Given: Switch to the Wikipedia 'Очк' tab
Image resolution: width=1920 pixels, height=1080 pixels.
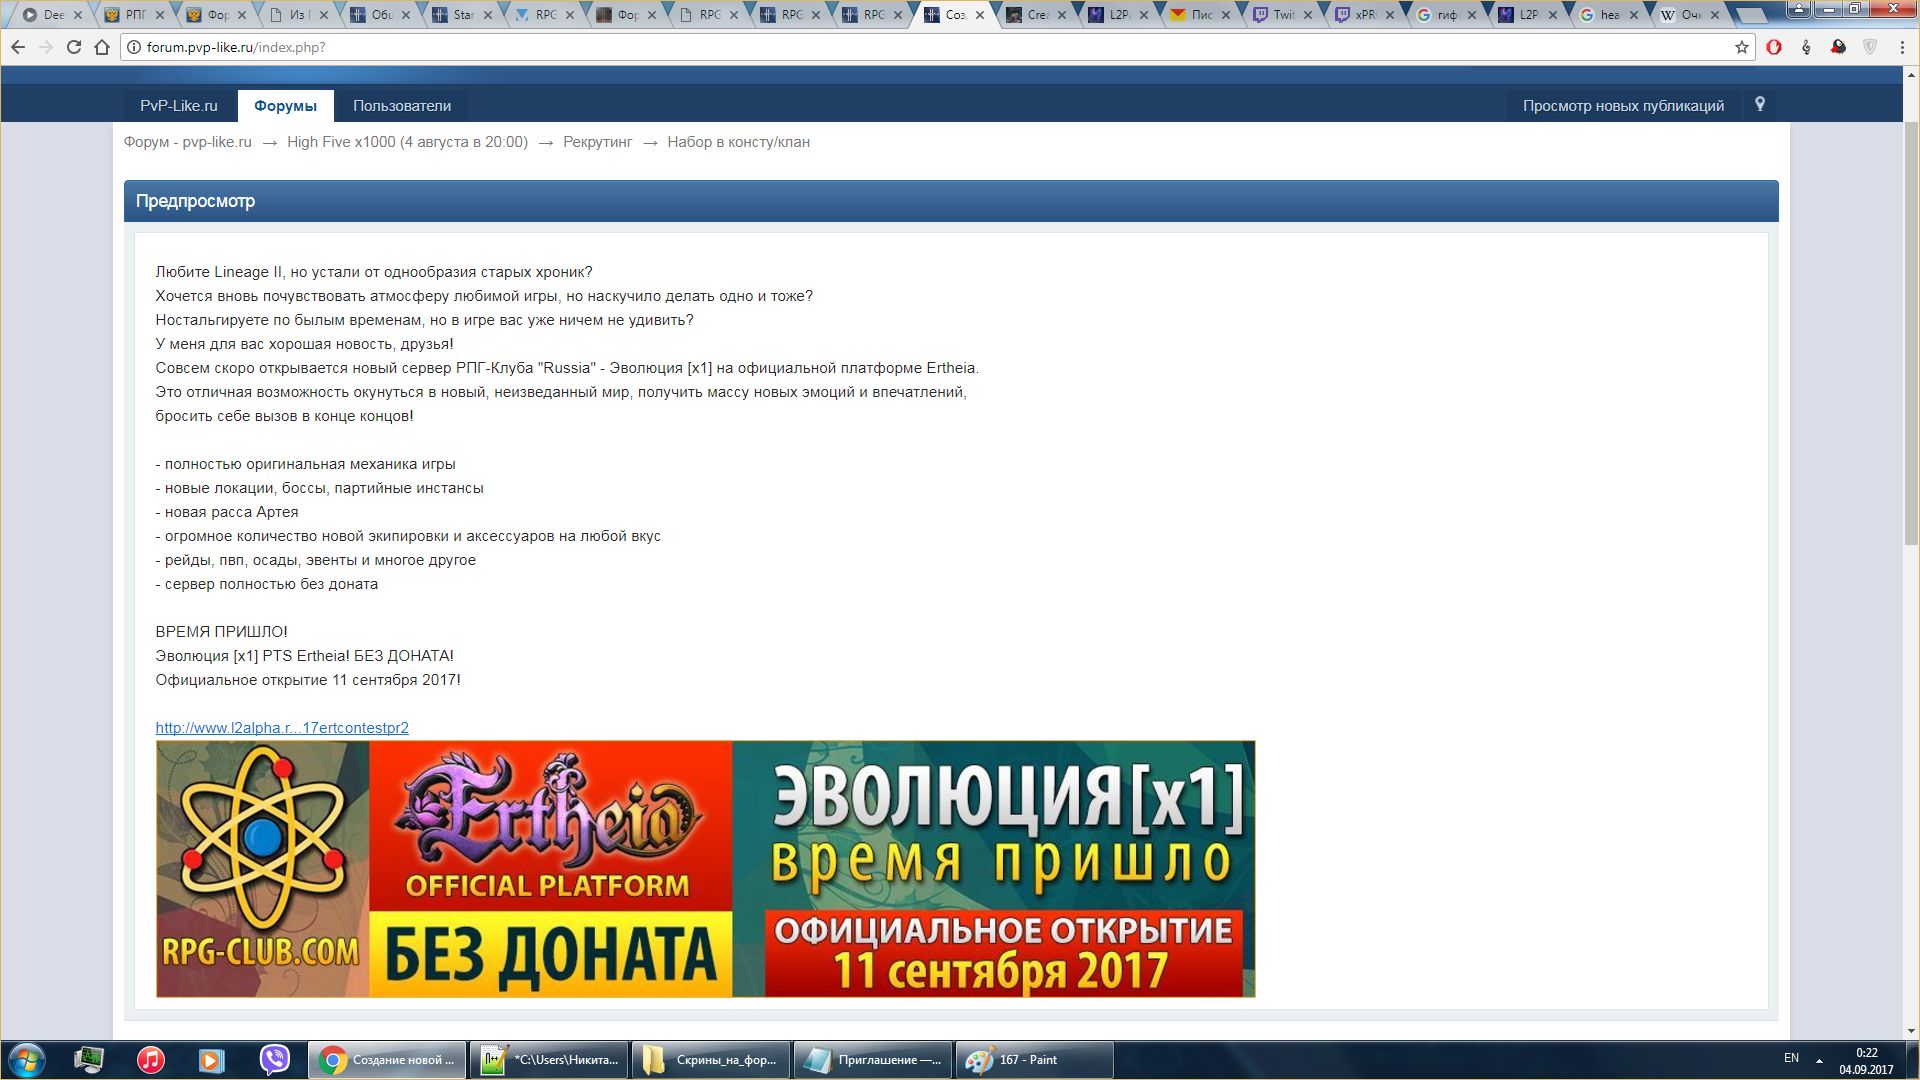Looking at the screenshot, I should [x=1688, y=15].
